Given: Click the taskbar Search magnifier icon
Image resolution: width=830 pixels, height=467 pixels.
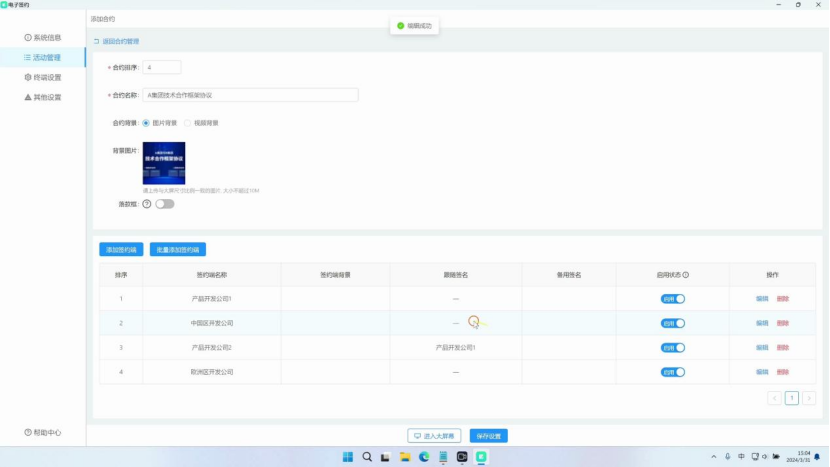Looking at the screenshot, I should (367, 457).
